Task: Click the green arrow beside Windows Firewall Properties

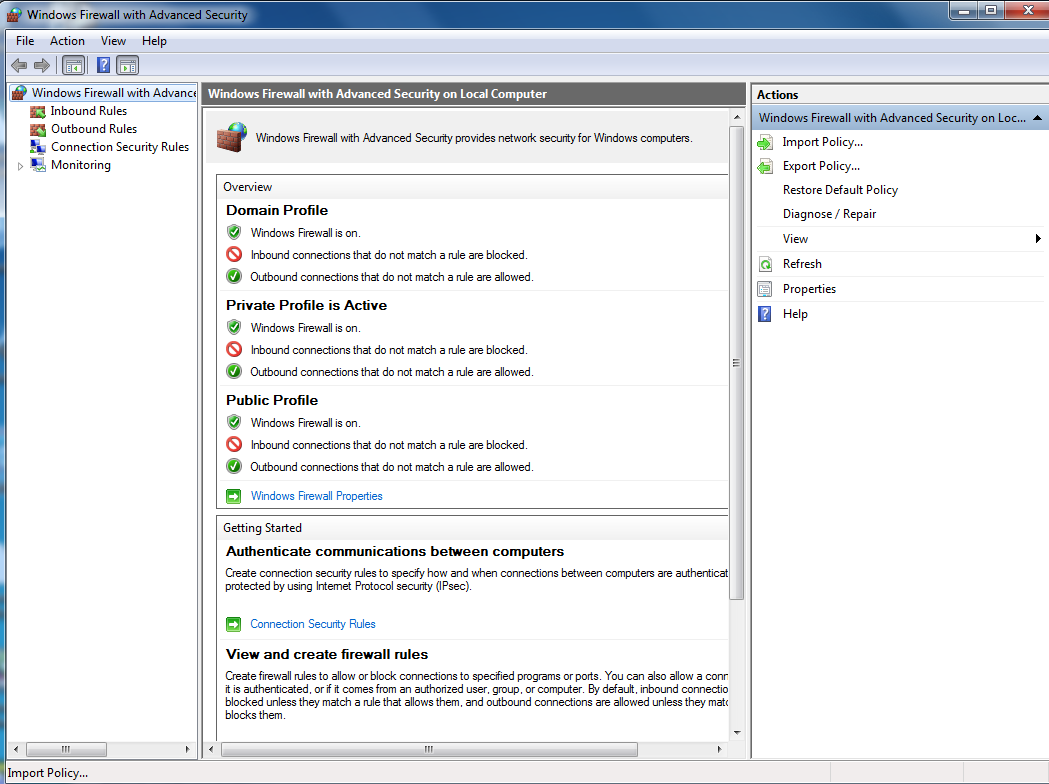Action: pos(233,496)
